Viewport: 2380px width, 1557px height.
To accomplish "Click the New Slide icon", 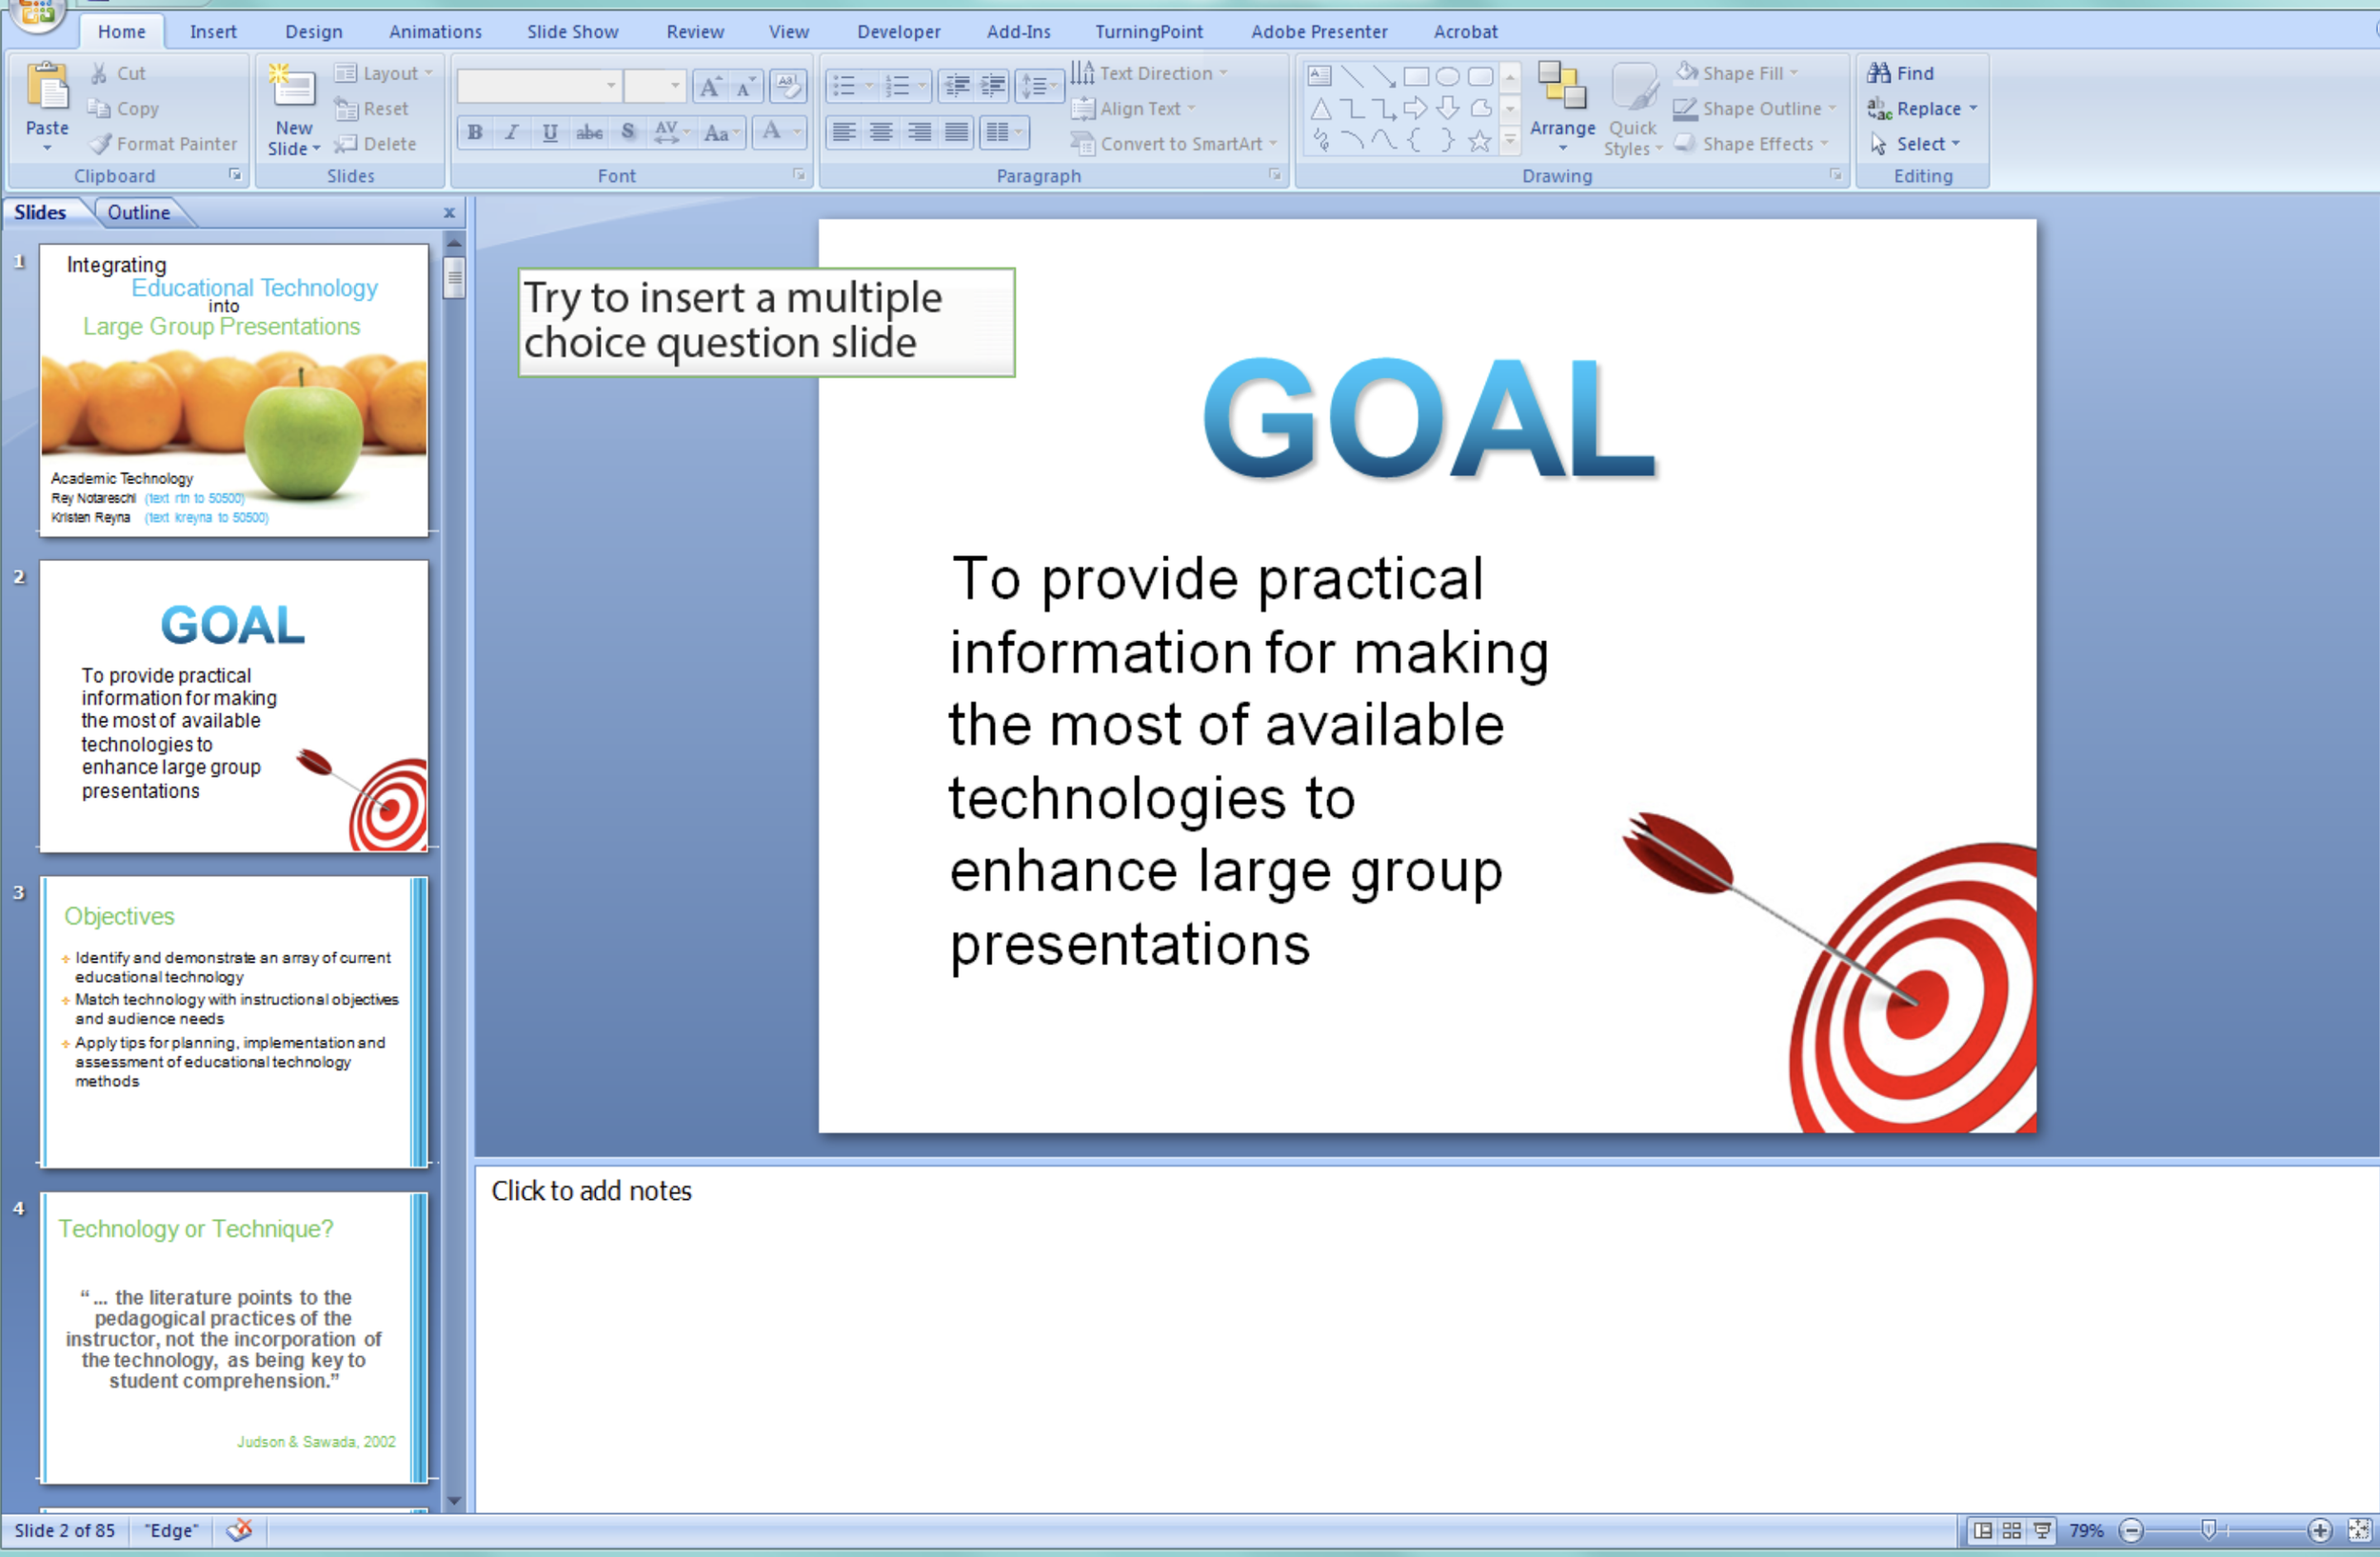I will point(292,88).
